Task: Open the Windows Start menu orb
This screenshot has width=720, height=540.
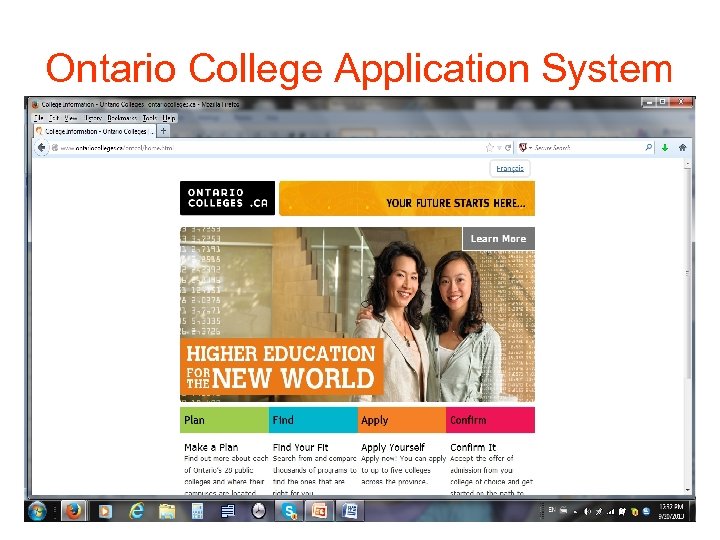Action: click(x=37, y=511)
